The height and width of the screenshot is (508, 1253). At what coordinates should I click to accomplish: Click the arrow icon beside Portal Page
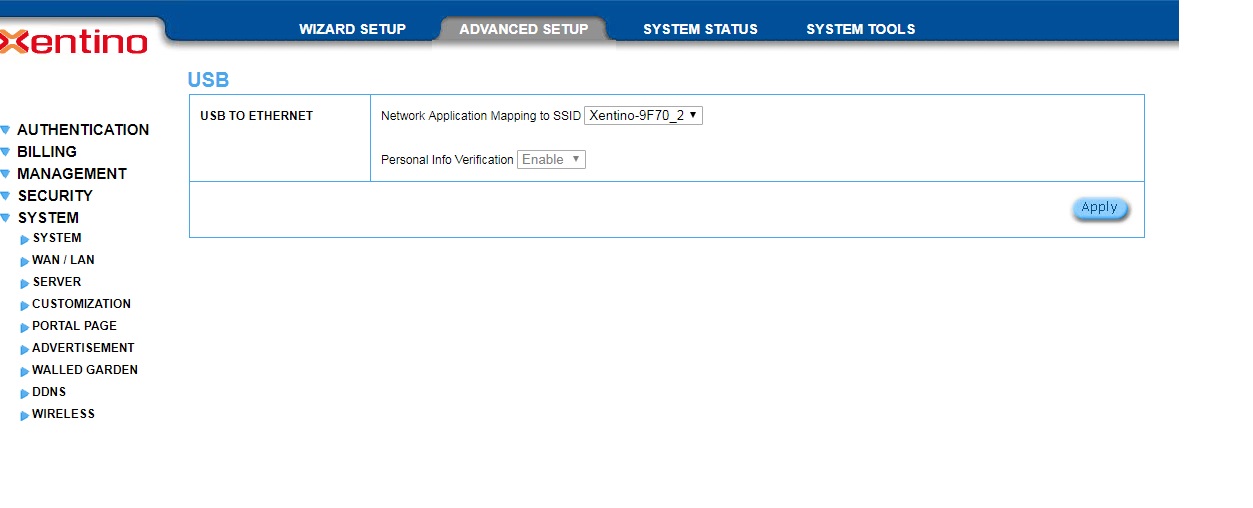pyautogui.click(x=25, y=327)
